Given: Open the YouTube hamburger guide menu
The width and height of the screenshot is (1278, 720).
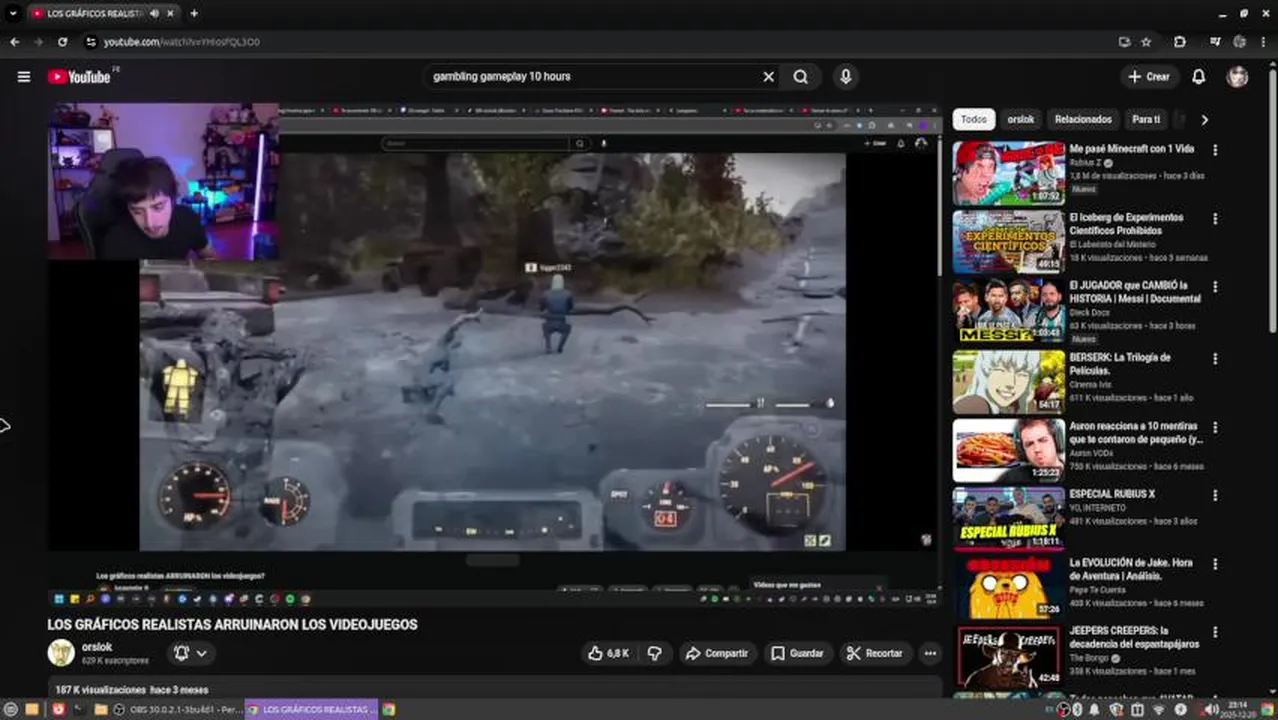Looking at the screenshot, I should pyautogui.click(x=24, y=77).
